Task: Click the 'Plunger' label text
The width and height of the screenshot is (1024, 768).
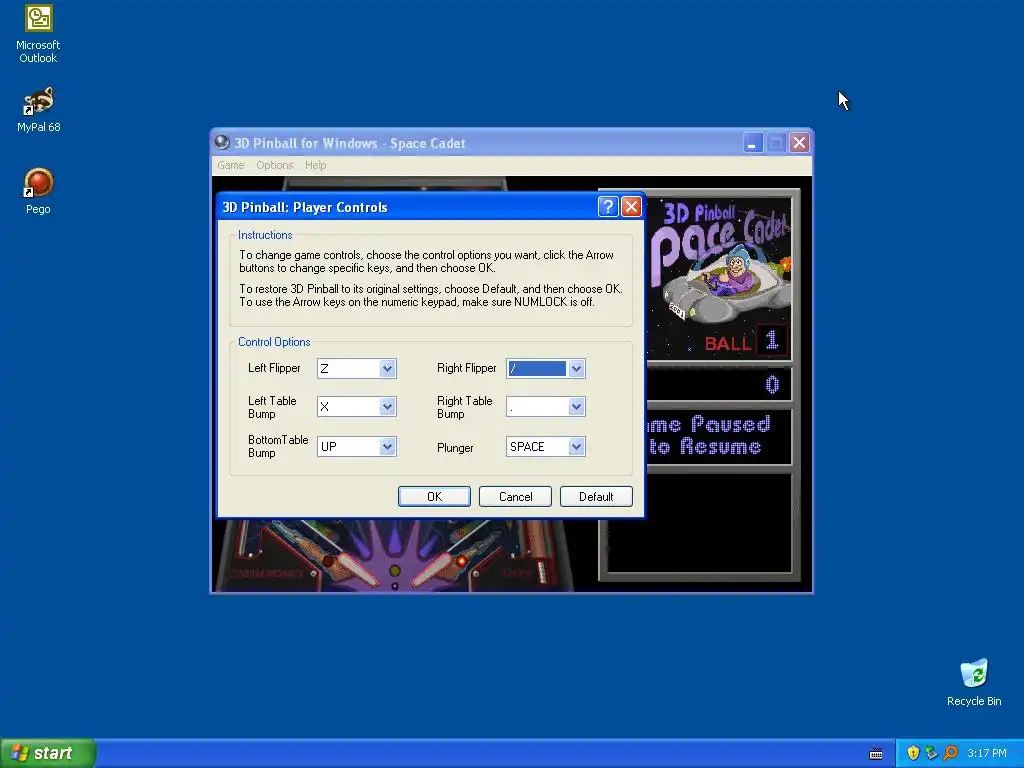Action: (x=455, y=448)
